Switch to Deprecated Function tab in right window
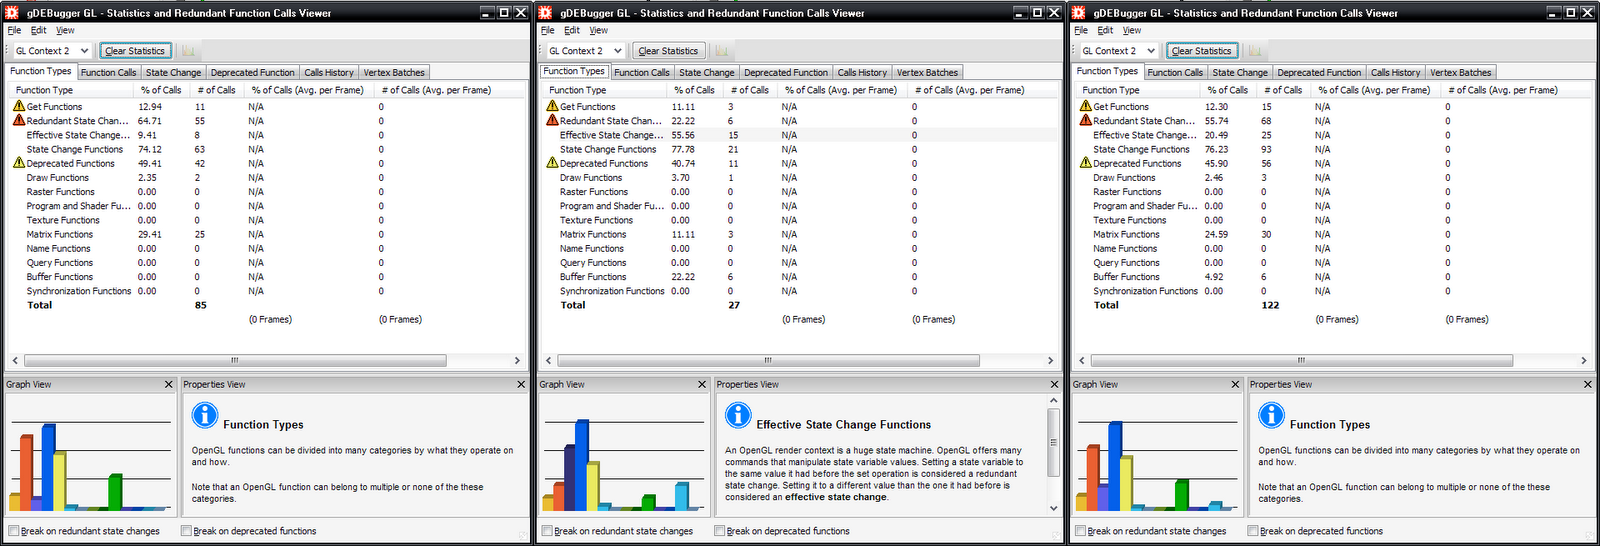This screenshot has height=546, width=1600. [x=1319, y=72]
